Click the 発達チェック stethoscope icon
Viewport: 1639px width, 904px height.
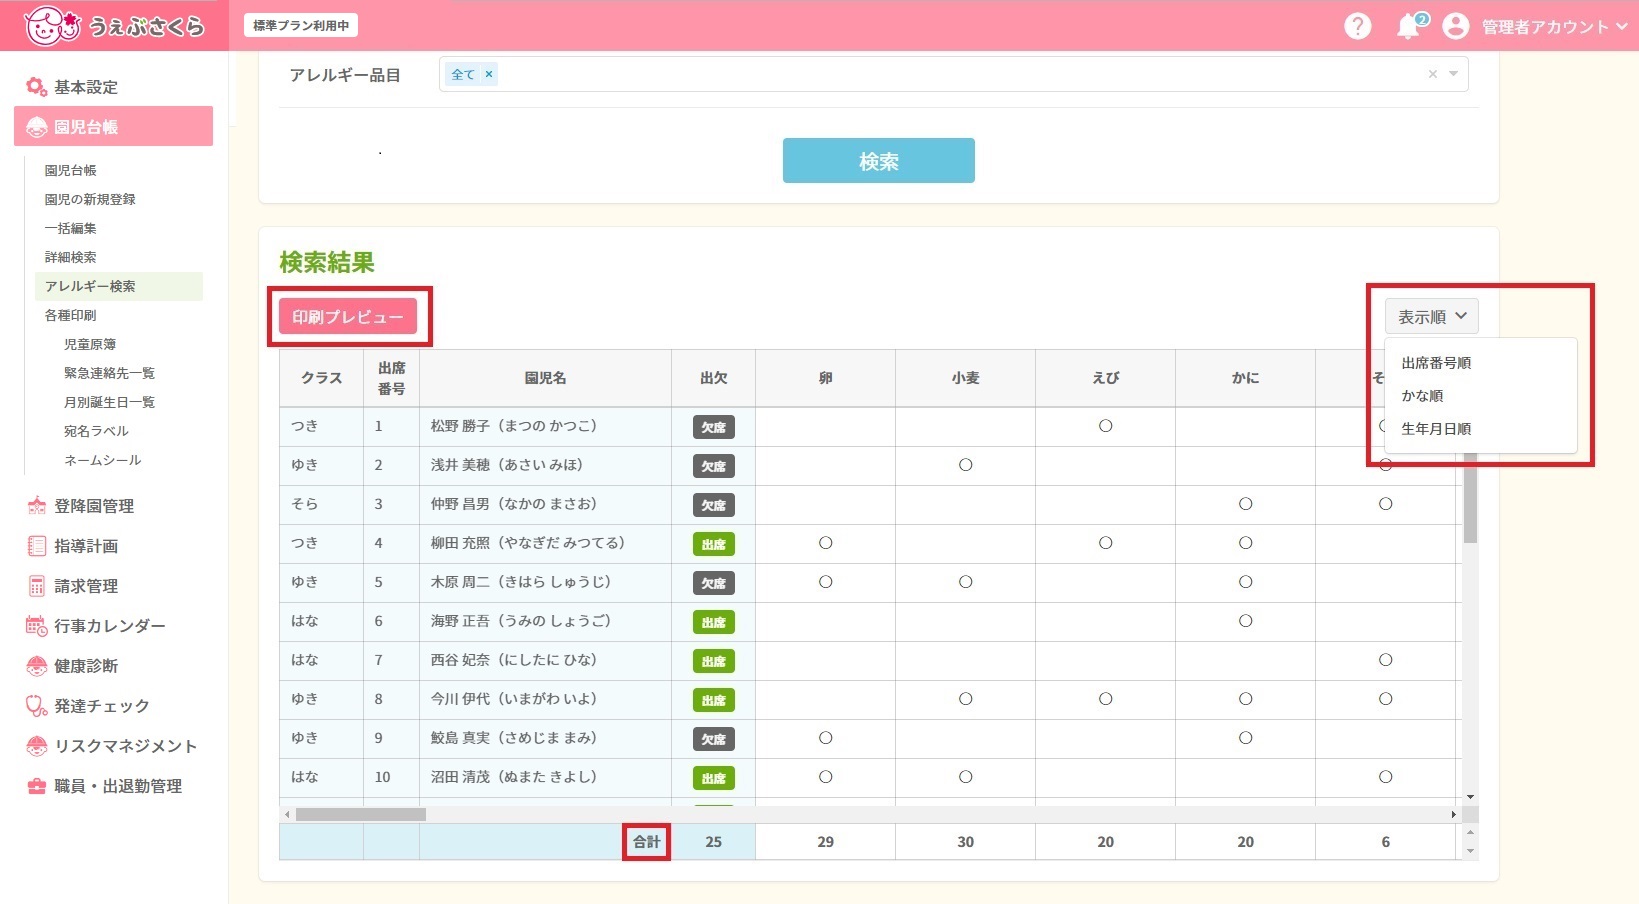36,706
